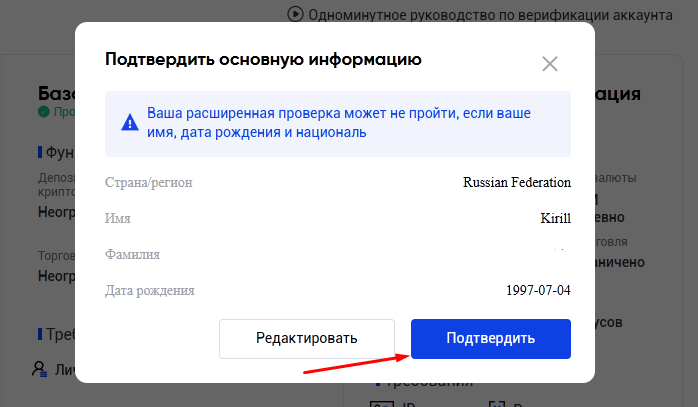
Task: Click the person icon behind the dialog
Action: point(39,369)
